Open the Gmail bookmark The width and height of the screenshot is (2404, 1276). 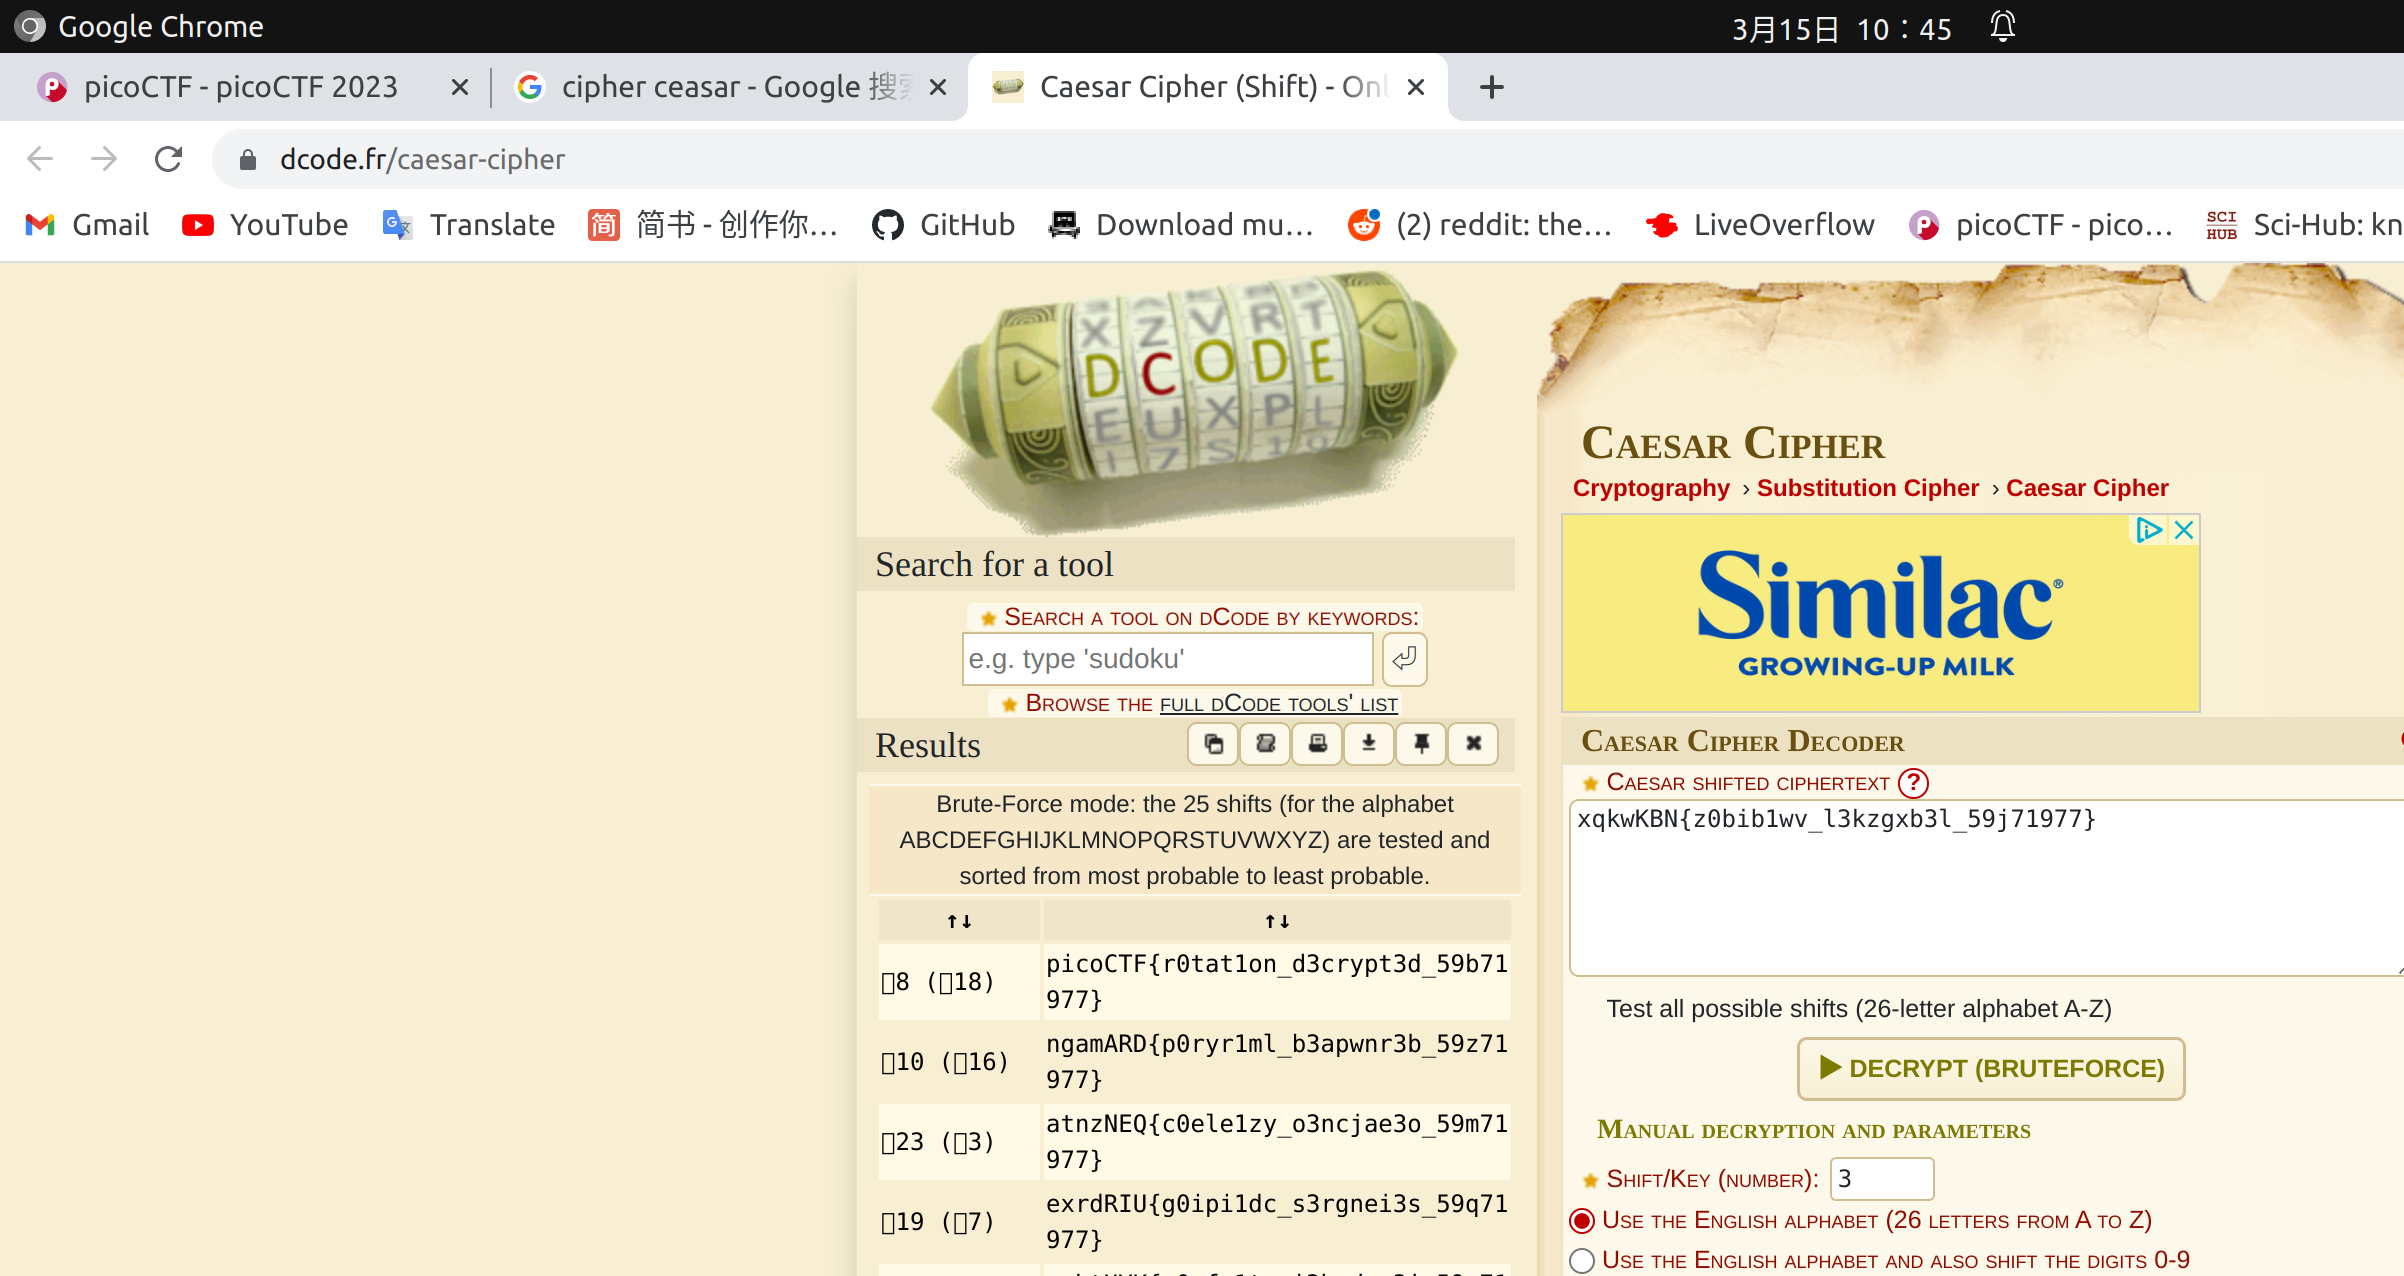tap(87, 225)
